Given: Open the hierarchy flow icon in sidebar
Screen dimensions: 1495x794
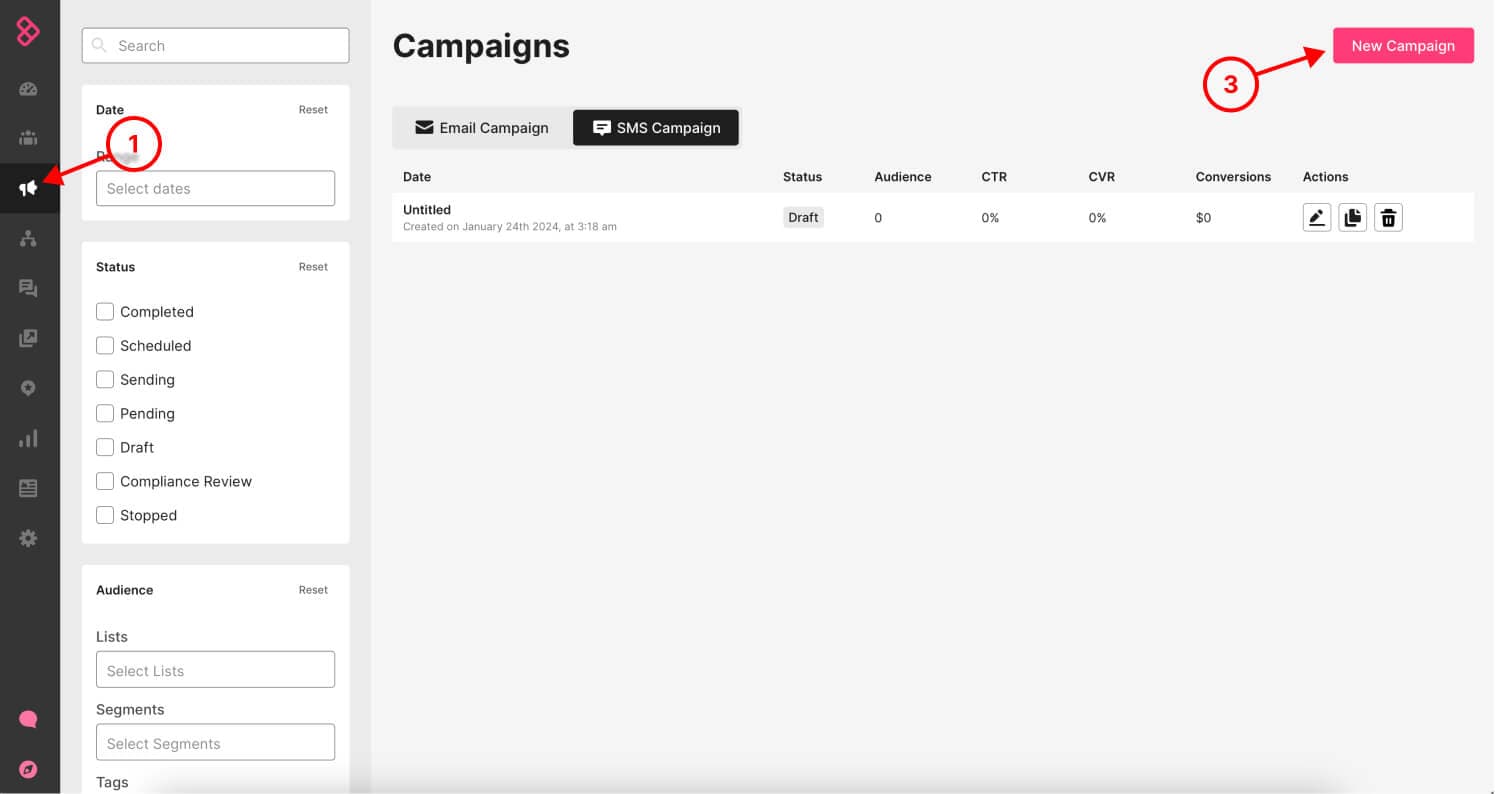Looking at the screenshot, I should click(28, 238).
